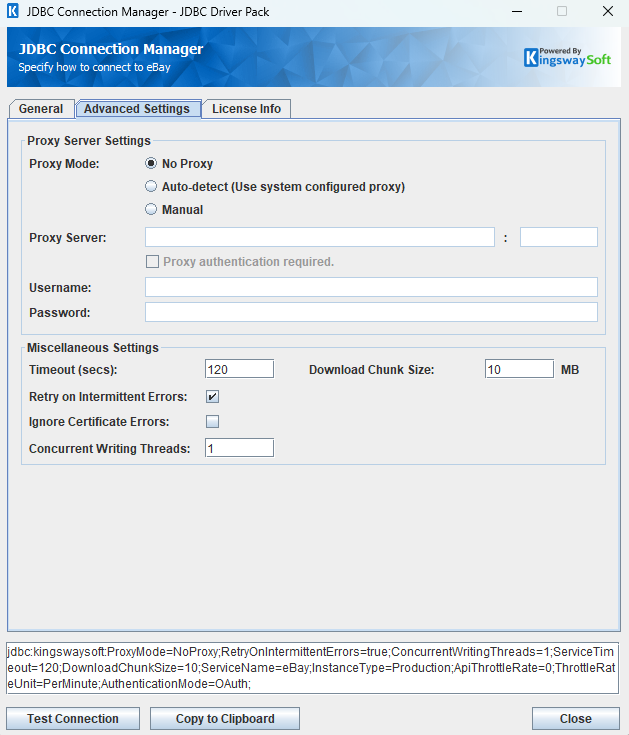Click the Miscellaneous Settings group title

pos(93,348)
